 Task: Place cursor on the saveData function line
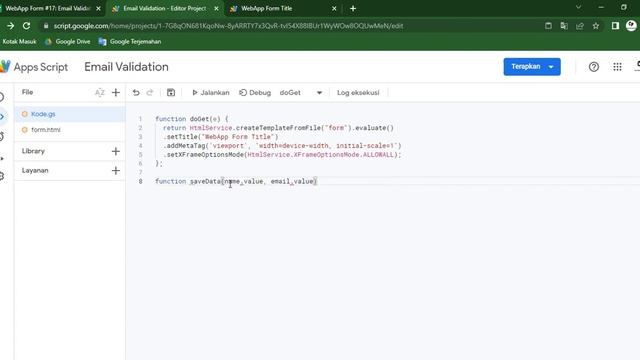pos(236,181)
